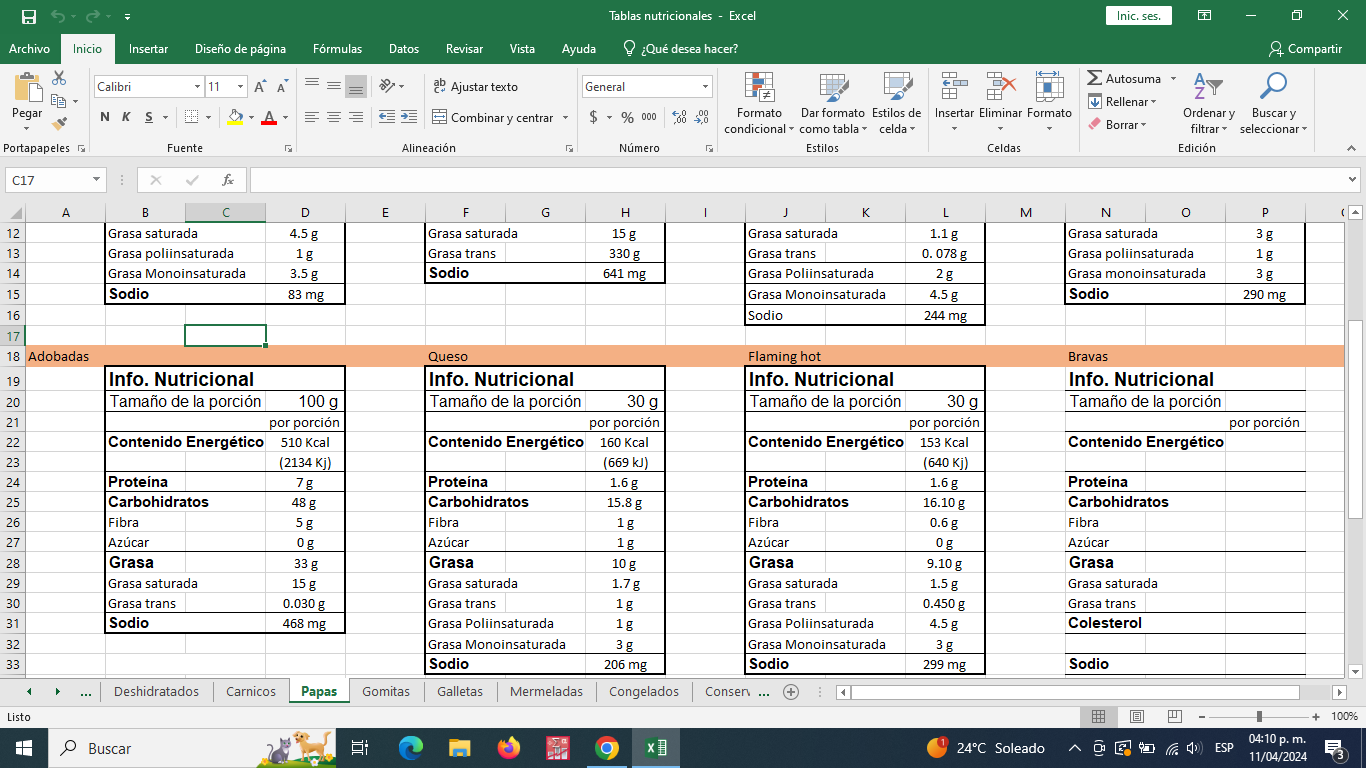Toggle Bold (N) formatting
1366x768 pixels.
105,117
